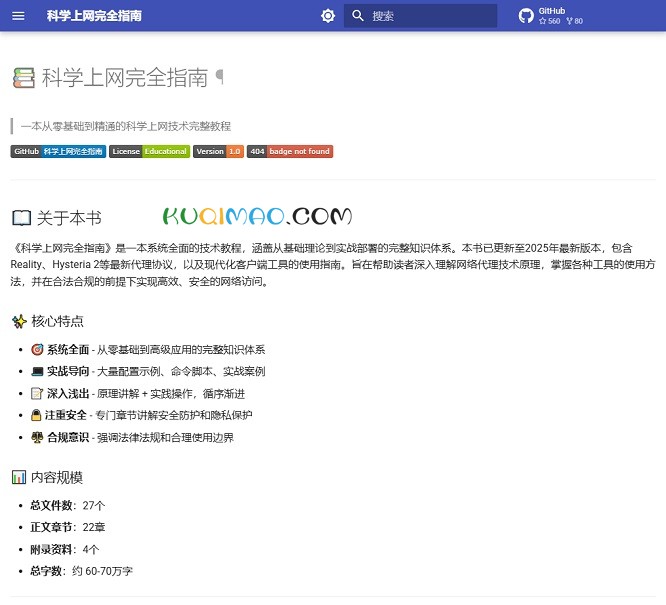The width and height of the screenshot is (666, 605).
Task: Click the 内容规模 heading text
Action: click(57, 478)
